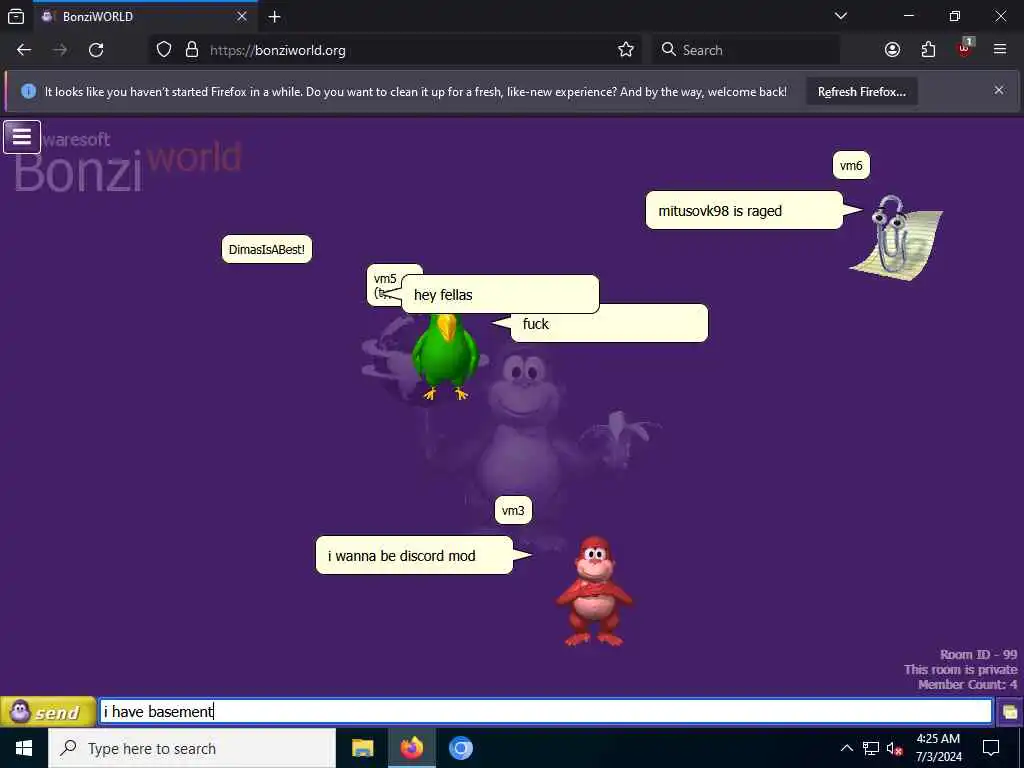Click the Refresh Firefox button

(x=861, y=91)
